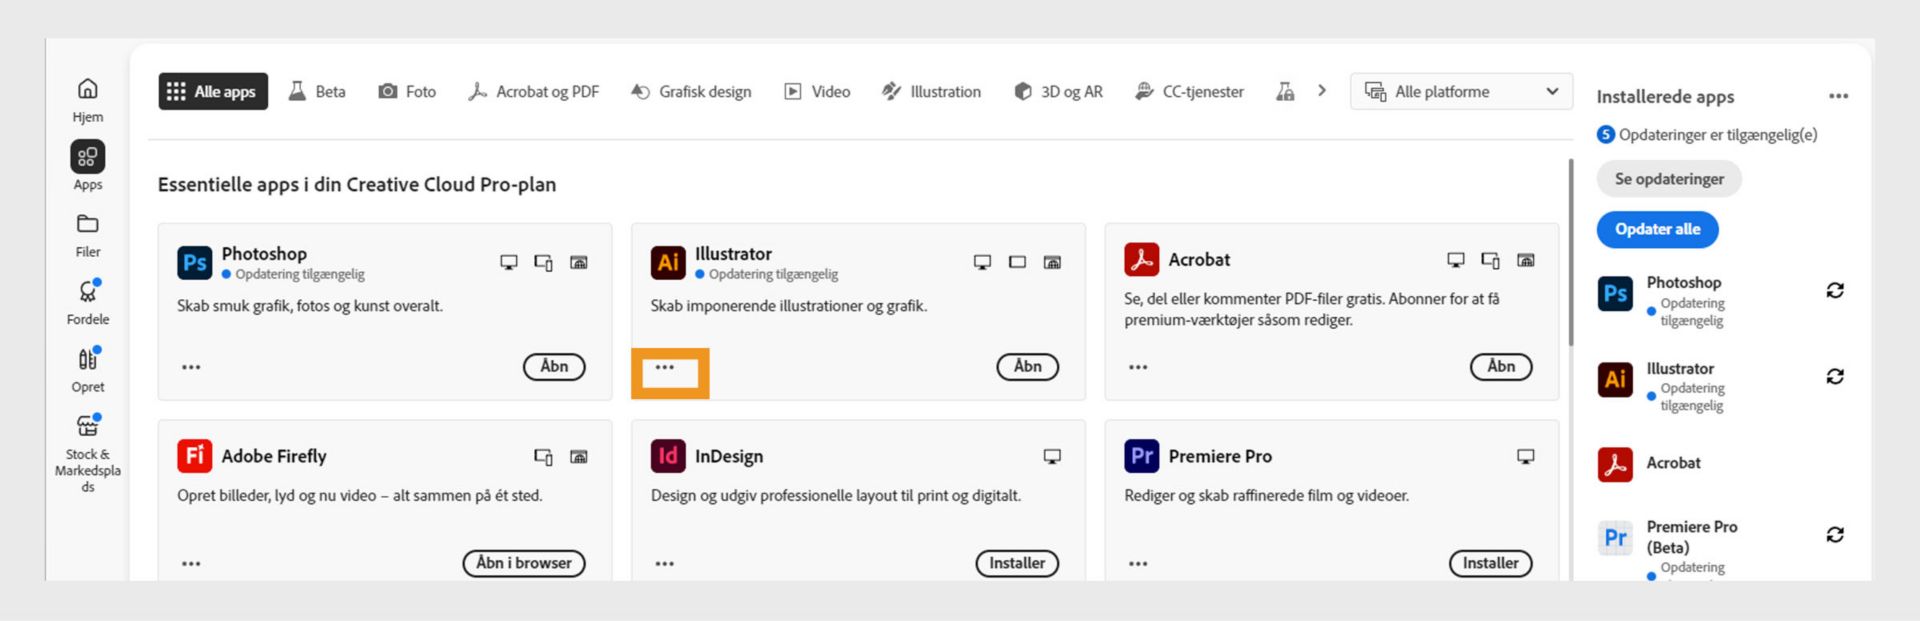
Task: Go to Hjem in the sidebar
Action: click(x=88, y=100)
